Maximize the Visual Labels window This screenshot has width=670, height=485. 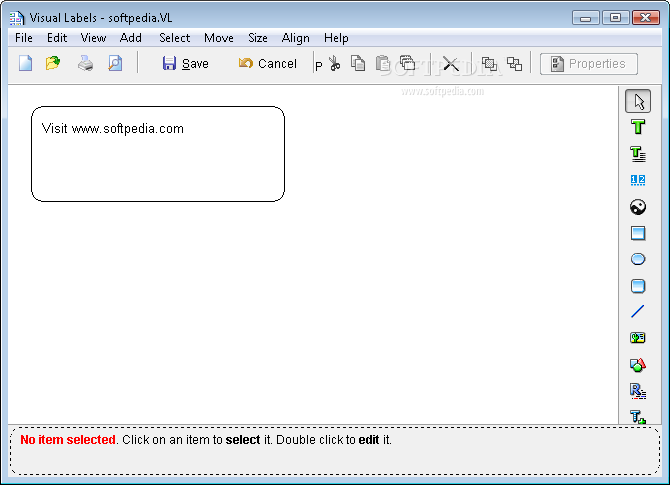[x=615, y=18]
